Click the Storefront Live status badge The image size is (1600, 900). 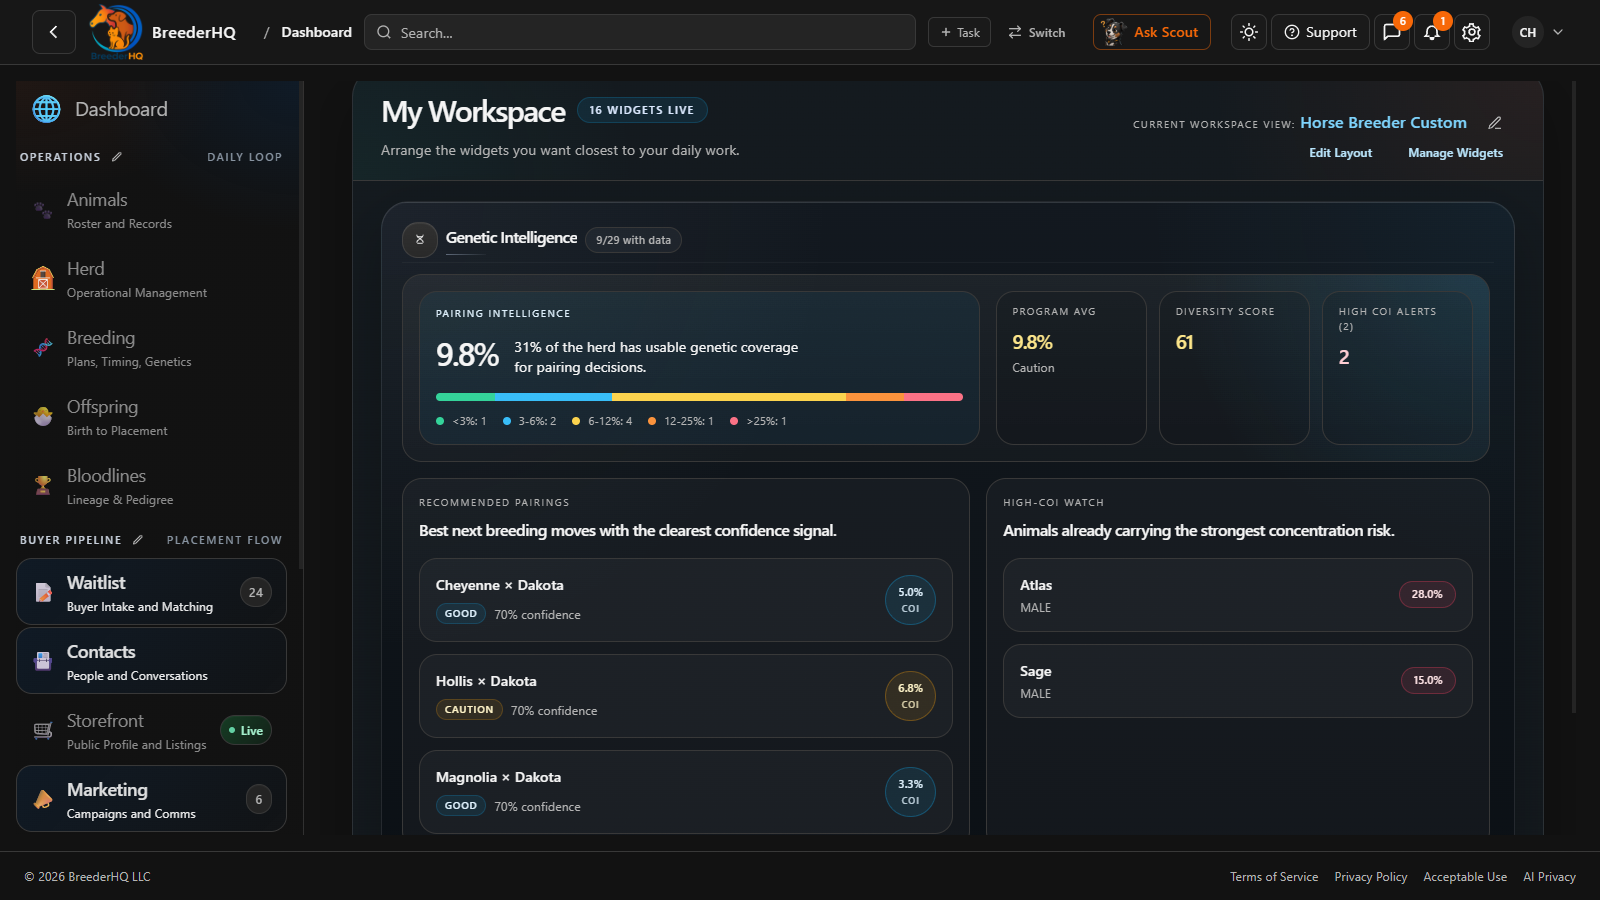(x=246, y=730)
